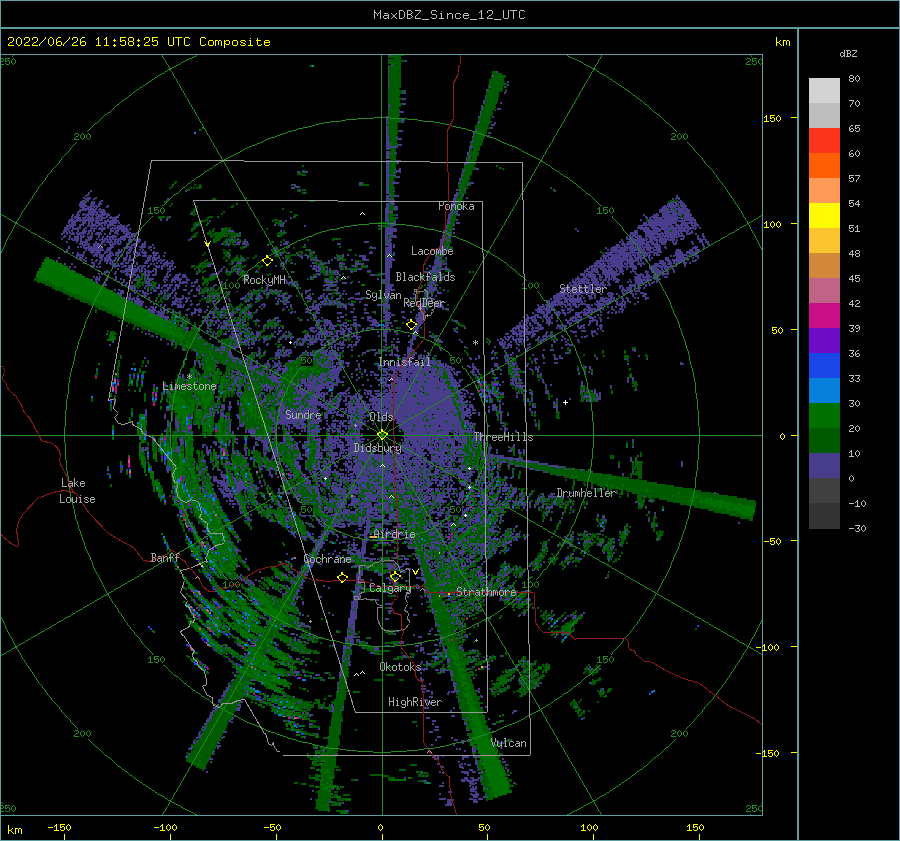Select the Calgary label
The image size is (900, 841).
point(390,588)
